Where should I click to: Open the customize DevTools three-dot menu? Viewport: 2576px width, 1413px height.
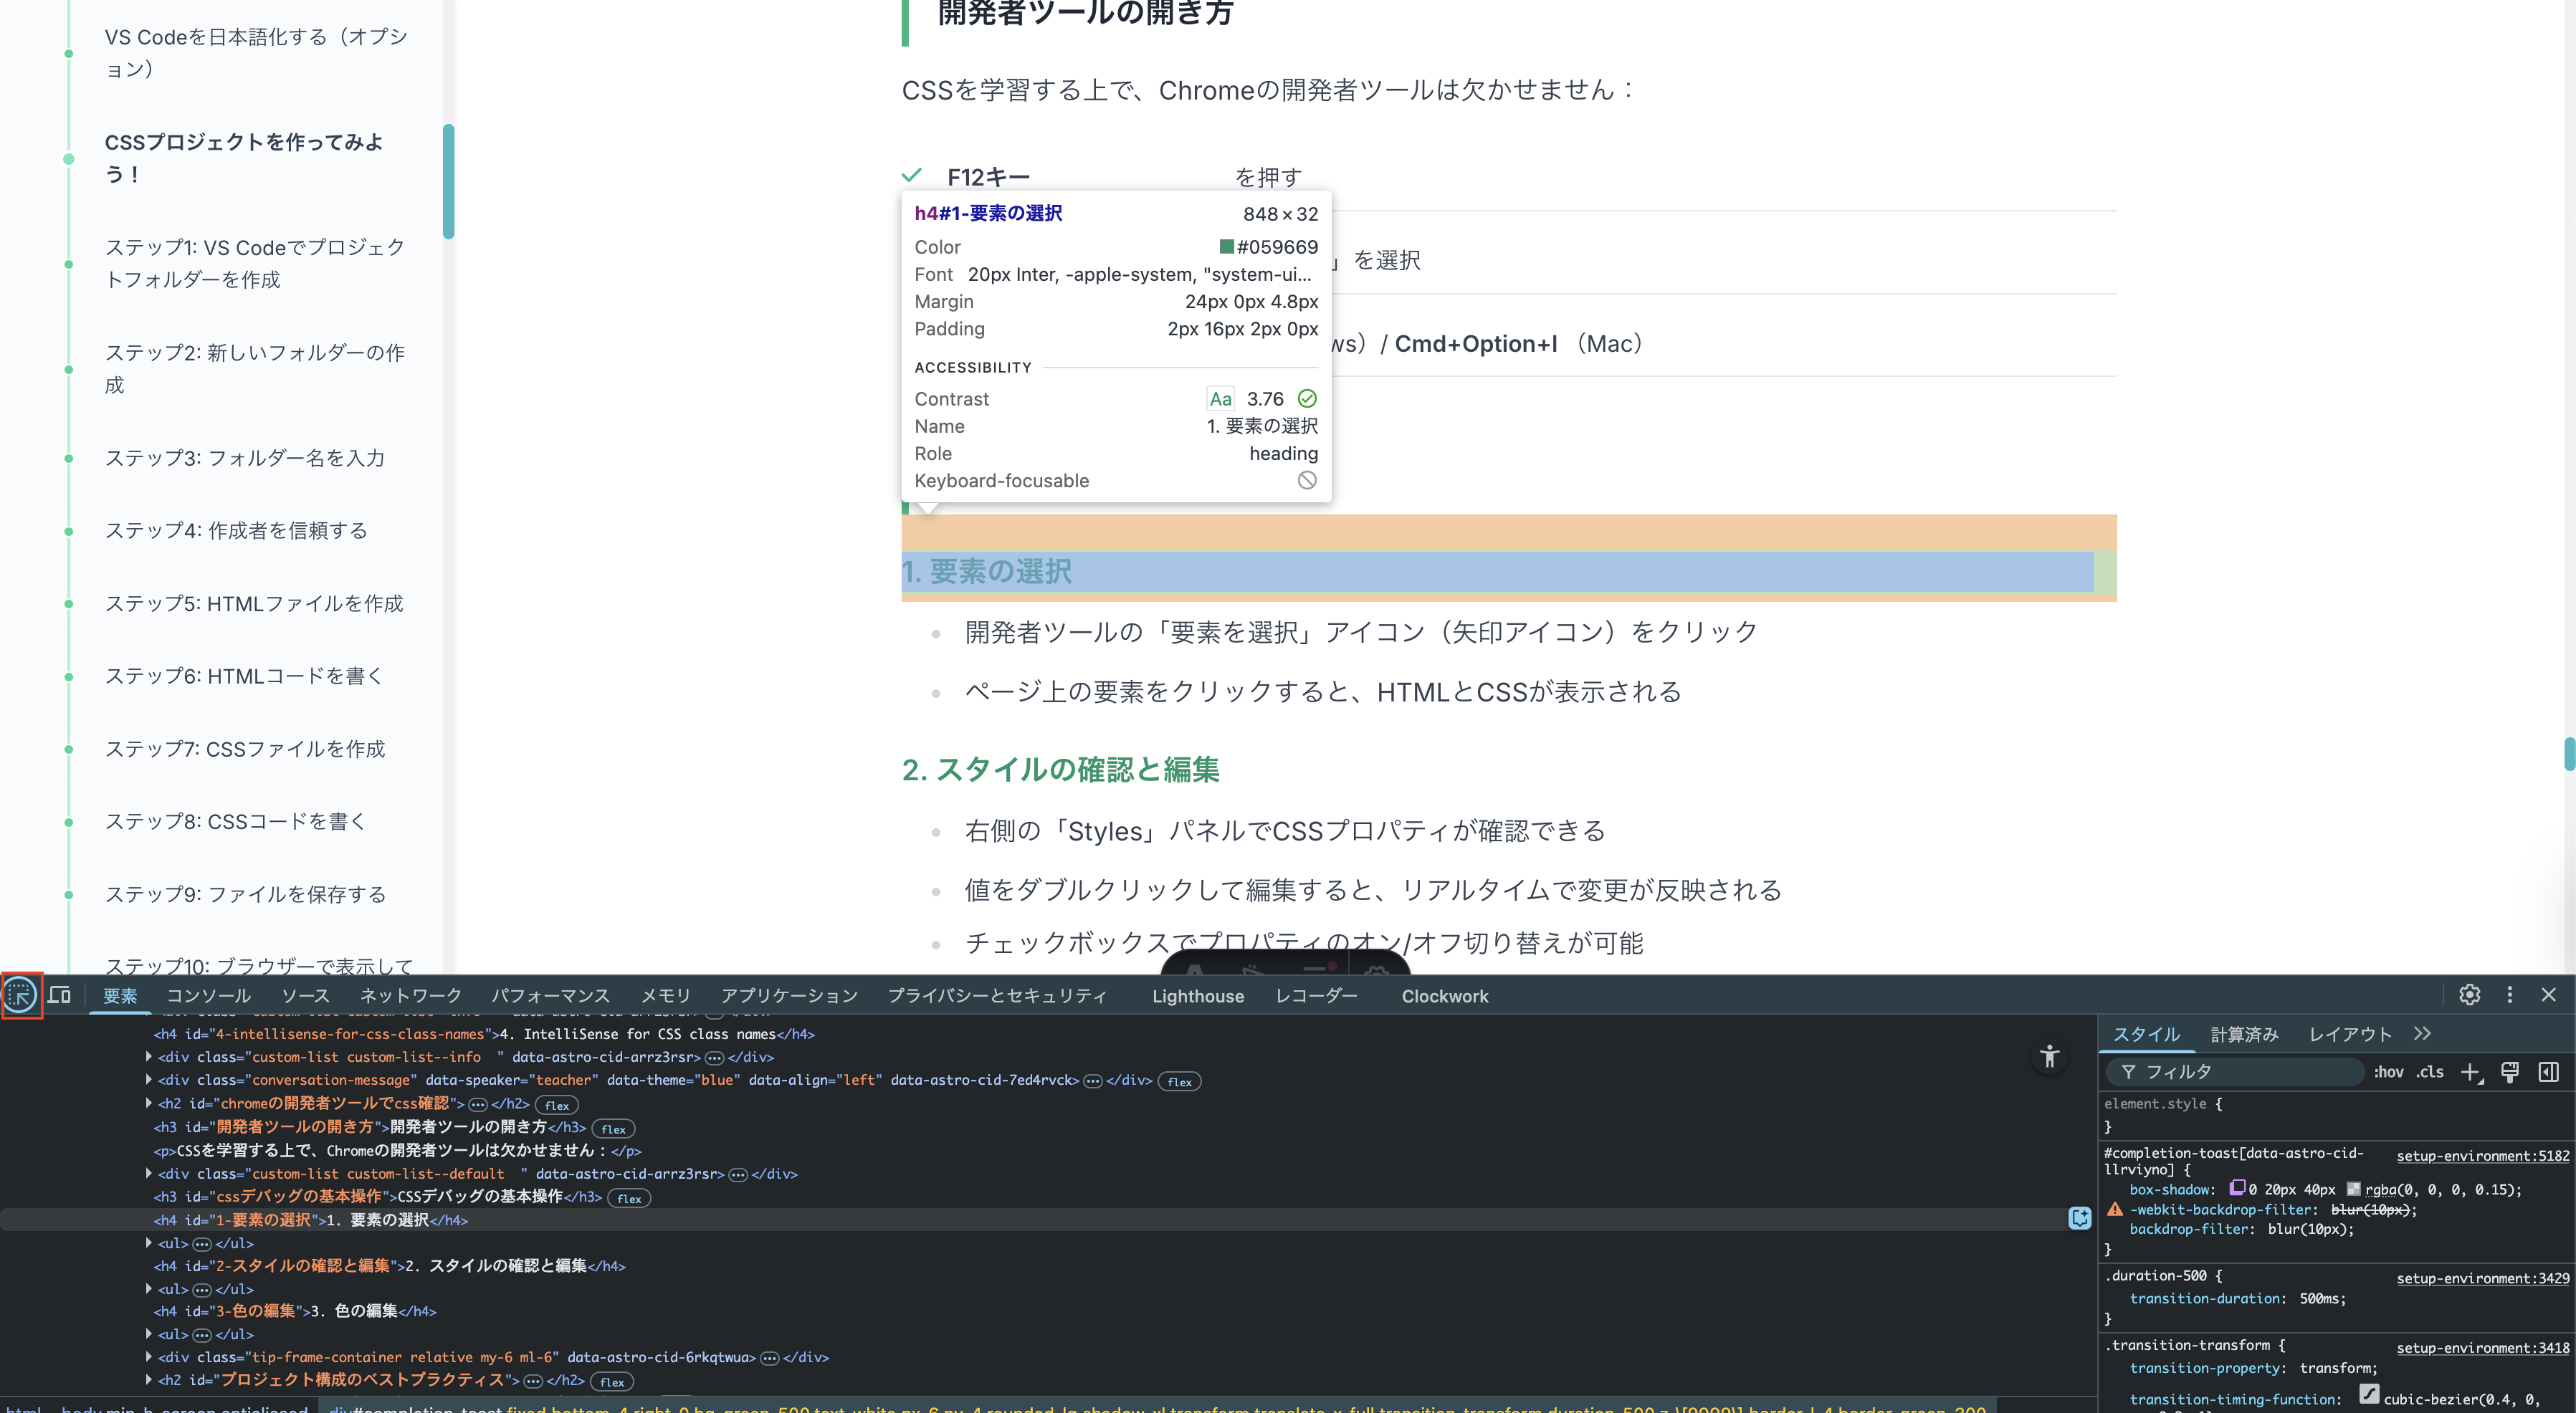(2510, 995)
